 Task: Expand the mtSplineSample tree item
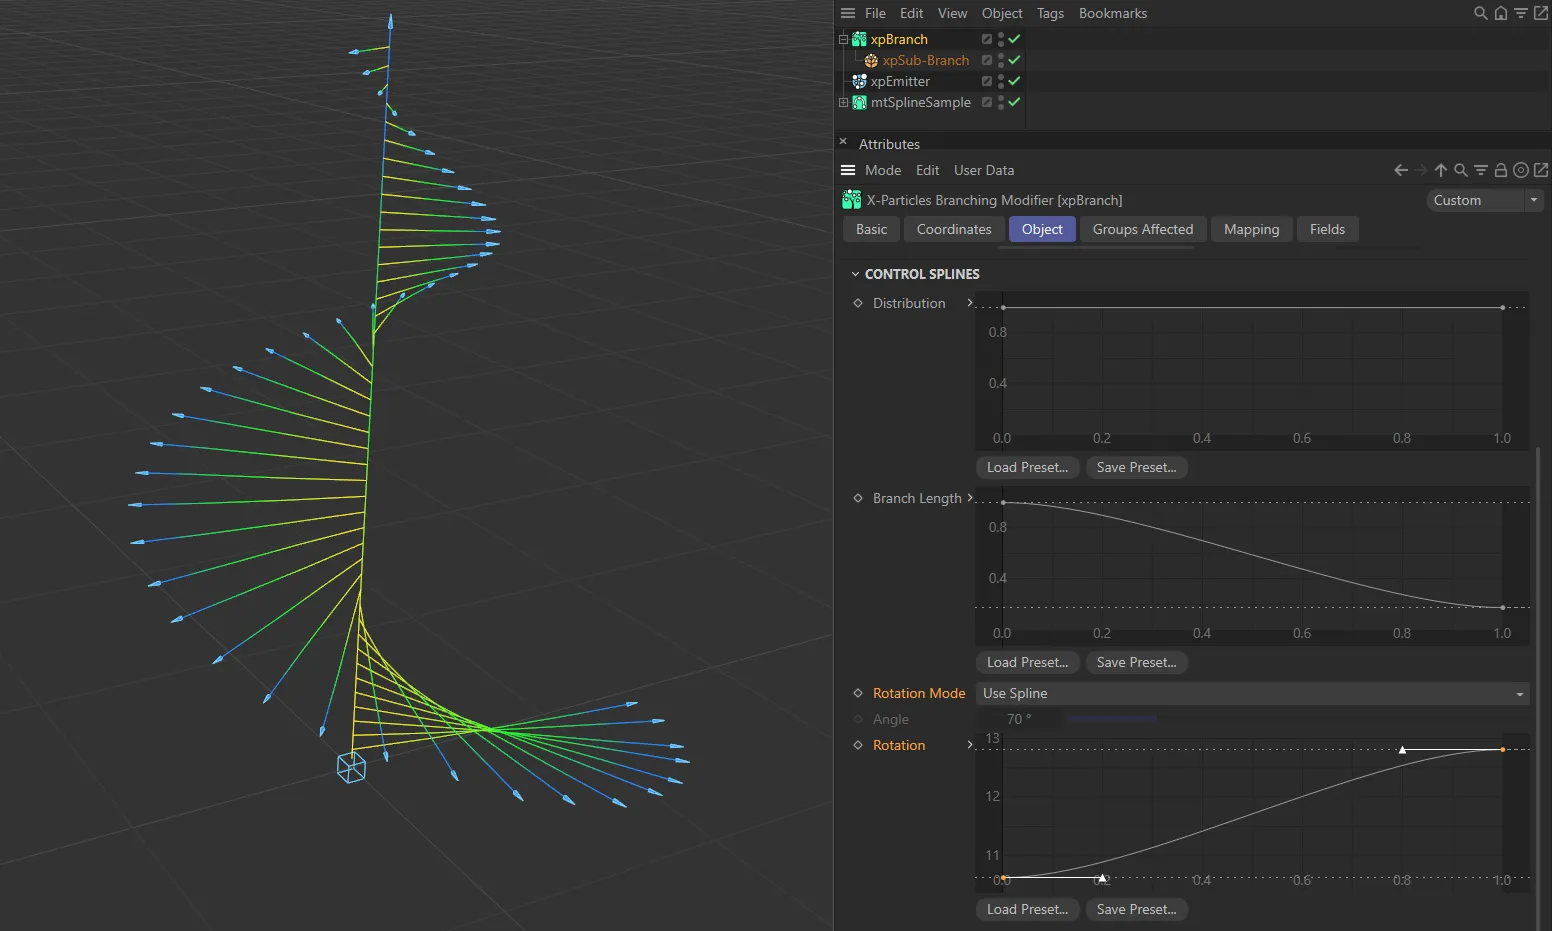click(843, 102)
